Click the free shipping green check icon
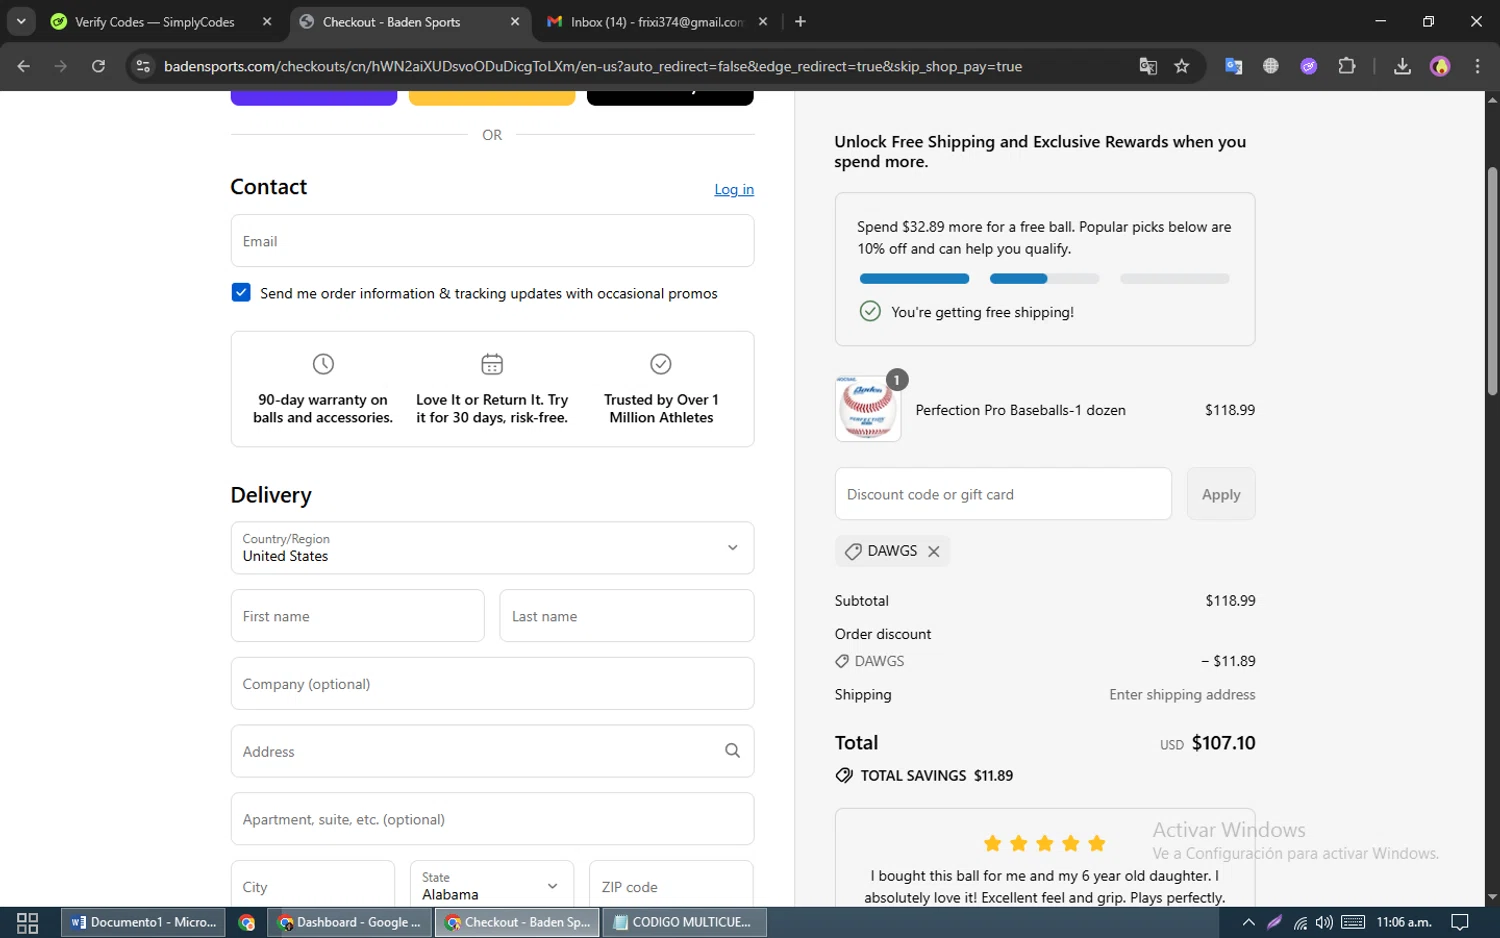1500x938 pixels. point(870,311)
